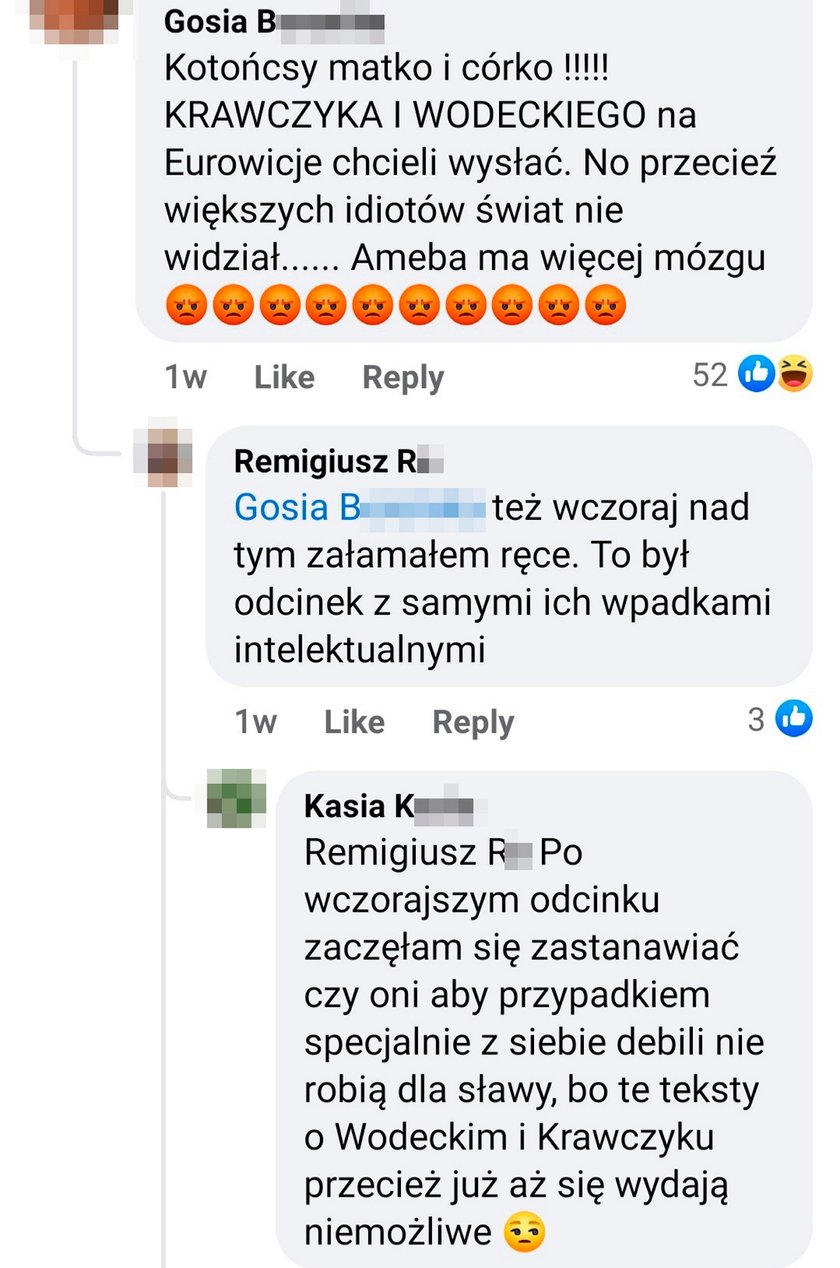Image resolution: width=840 pixels, height=1268 pixels.
Task: Click the blue thumbs-up reaction on Gosia's comment
Action: point(756,374)
